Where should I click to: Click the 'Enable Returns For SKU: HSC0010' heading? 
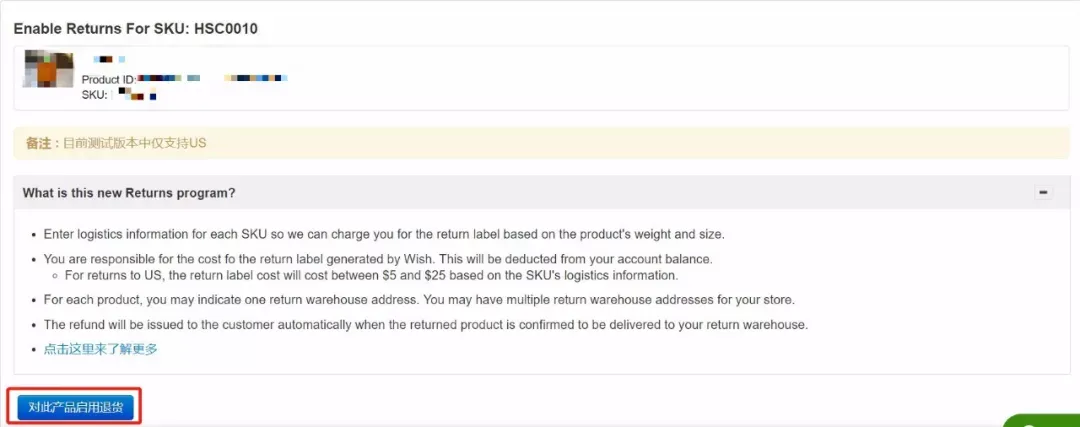coord(136,29)
